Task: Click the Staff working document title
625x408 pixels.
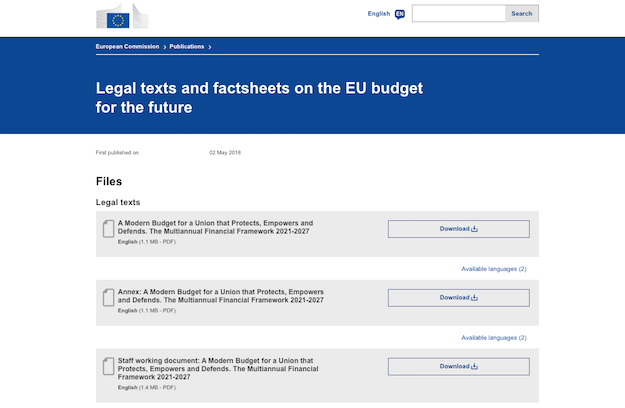Action: (218, 369)
